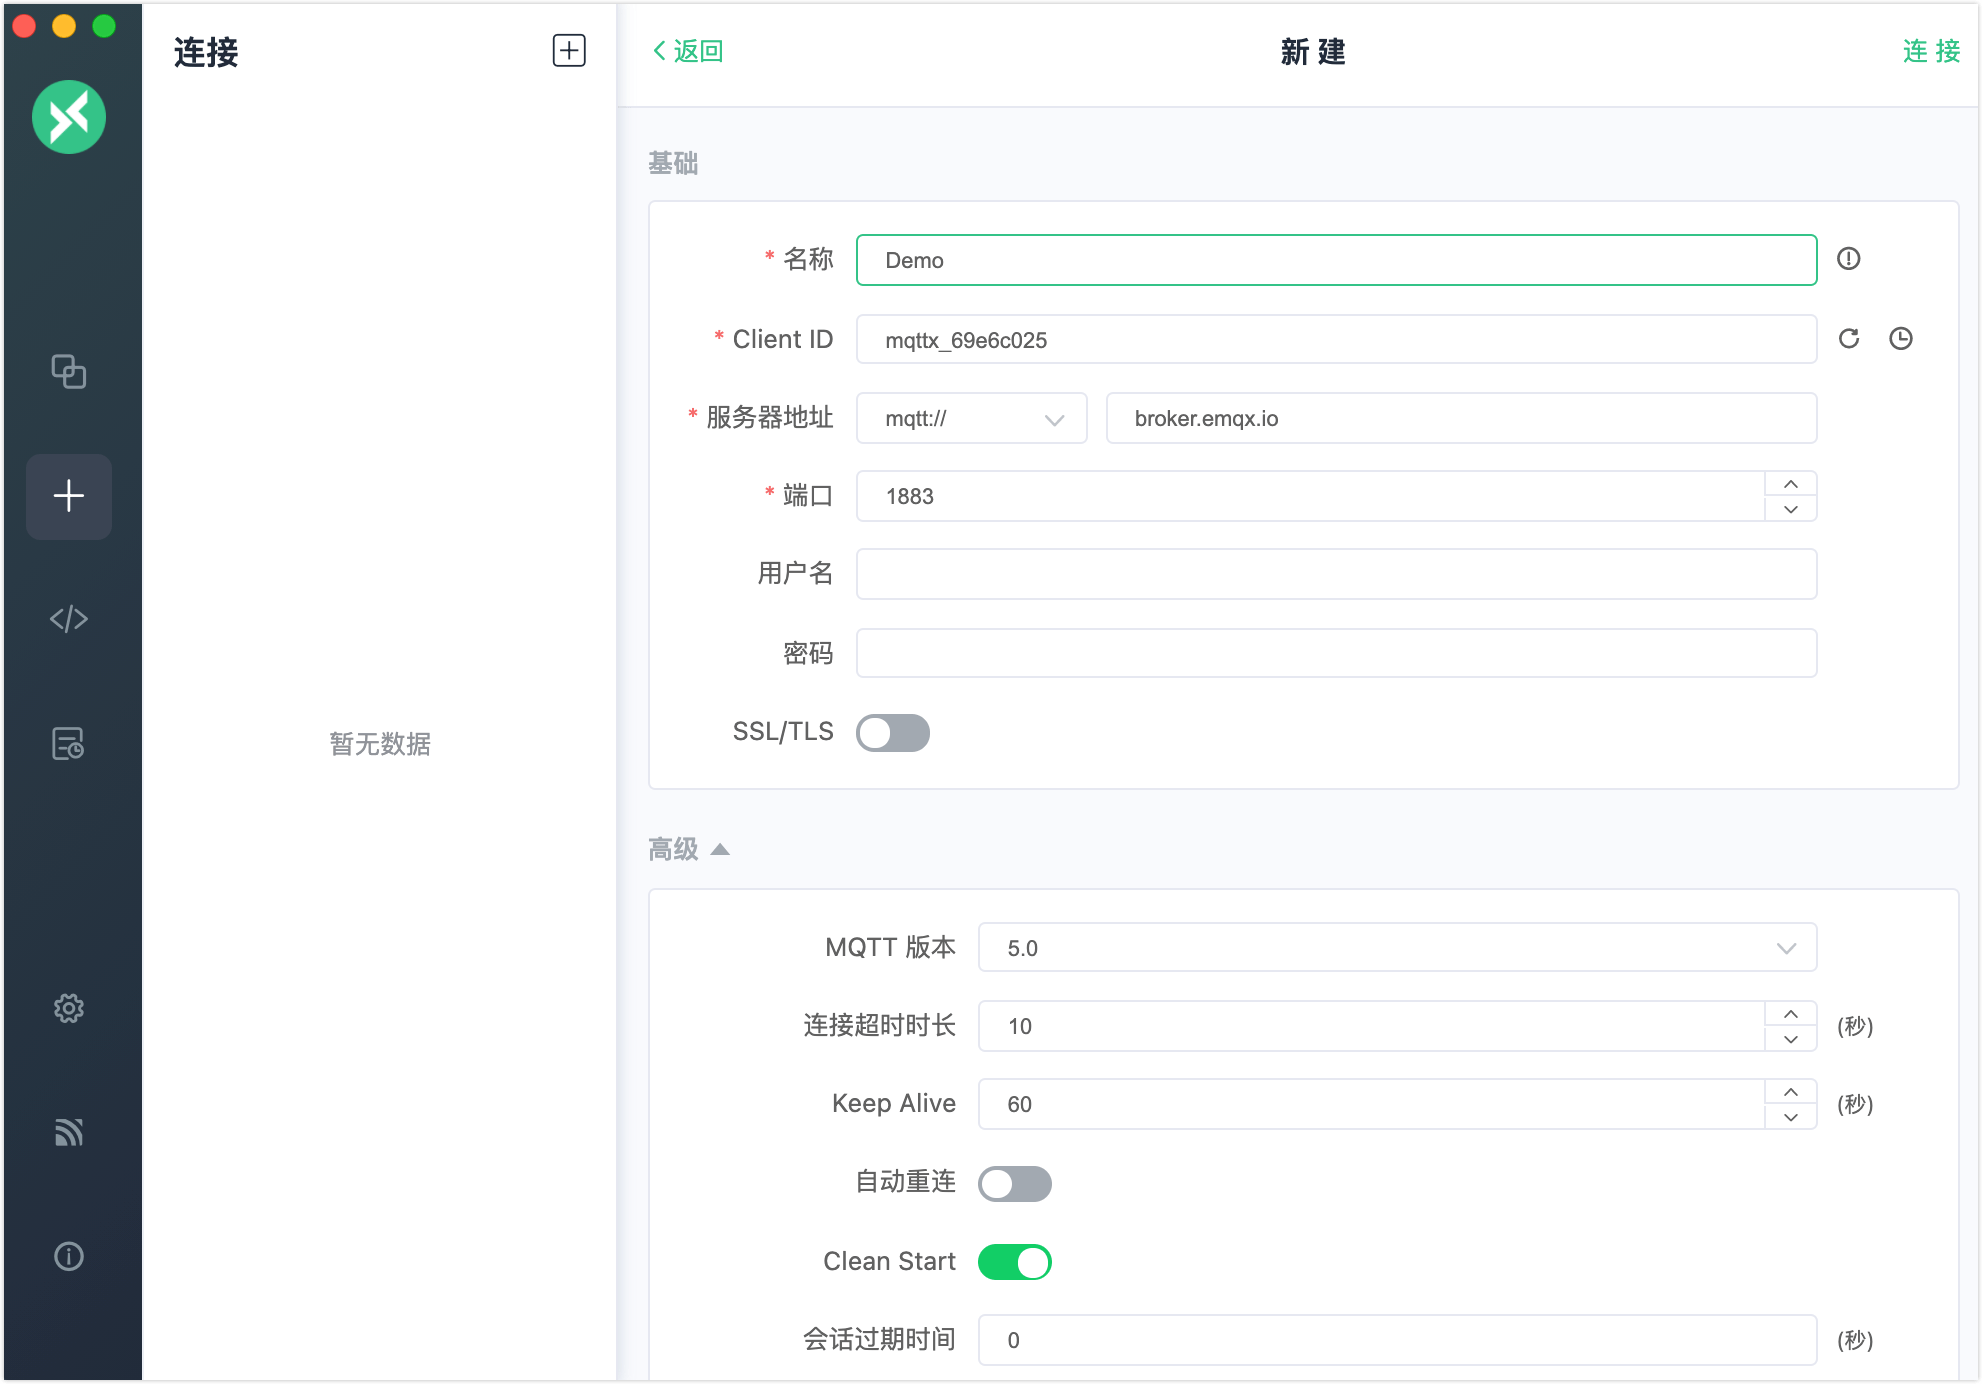Refresh the Client ID value

[1849, 339]
